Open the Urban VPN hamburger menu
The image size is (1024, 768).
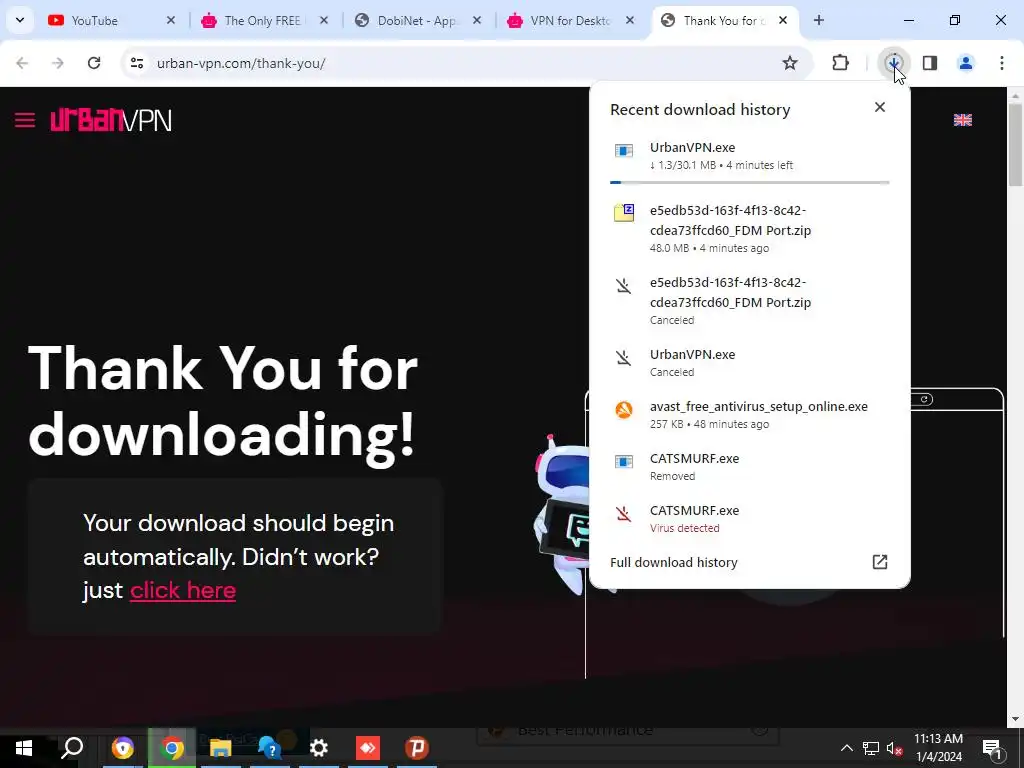point(25,120)
